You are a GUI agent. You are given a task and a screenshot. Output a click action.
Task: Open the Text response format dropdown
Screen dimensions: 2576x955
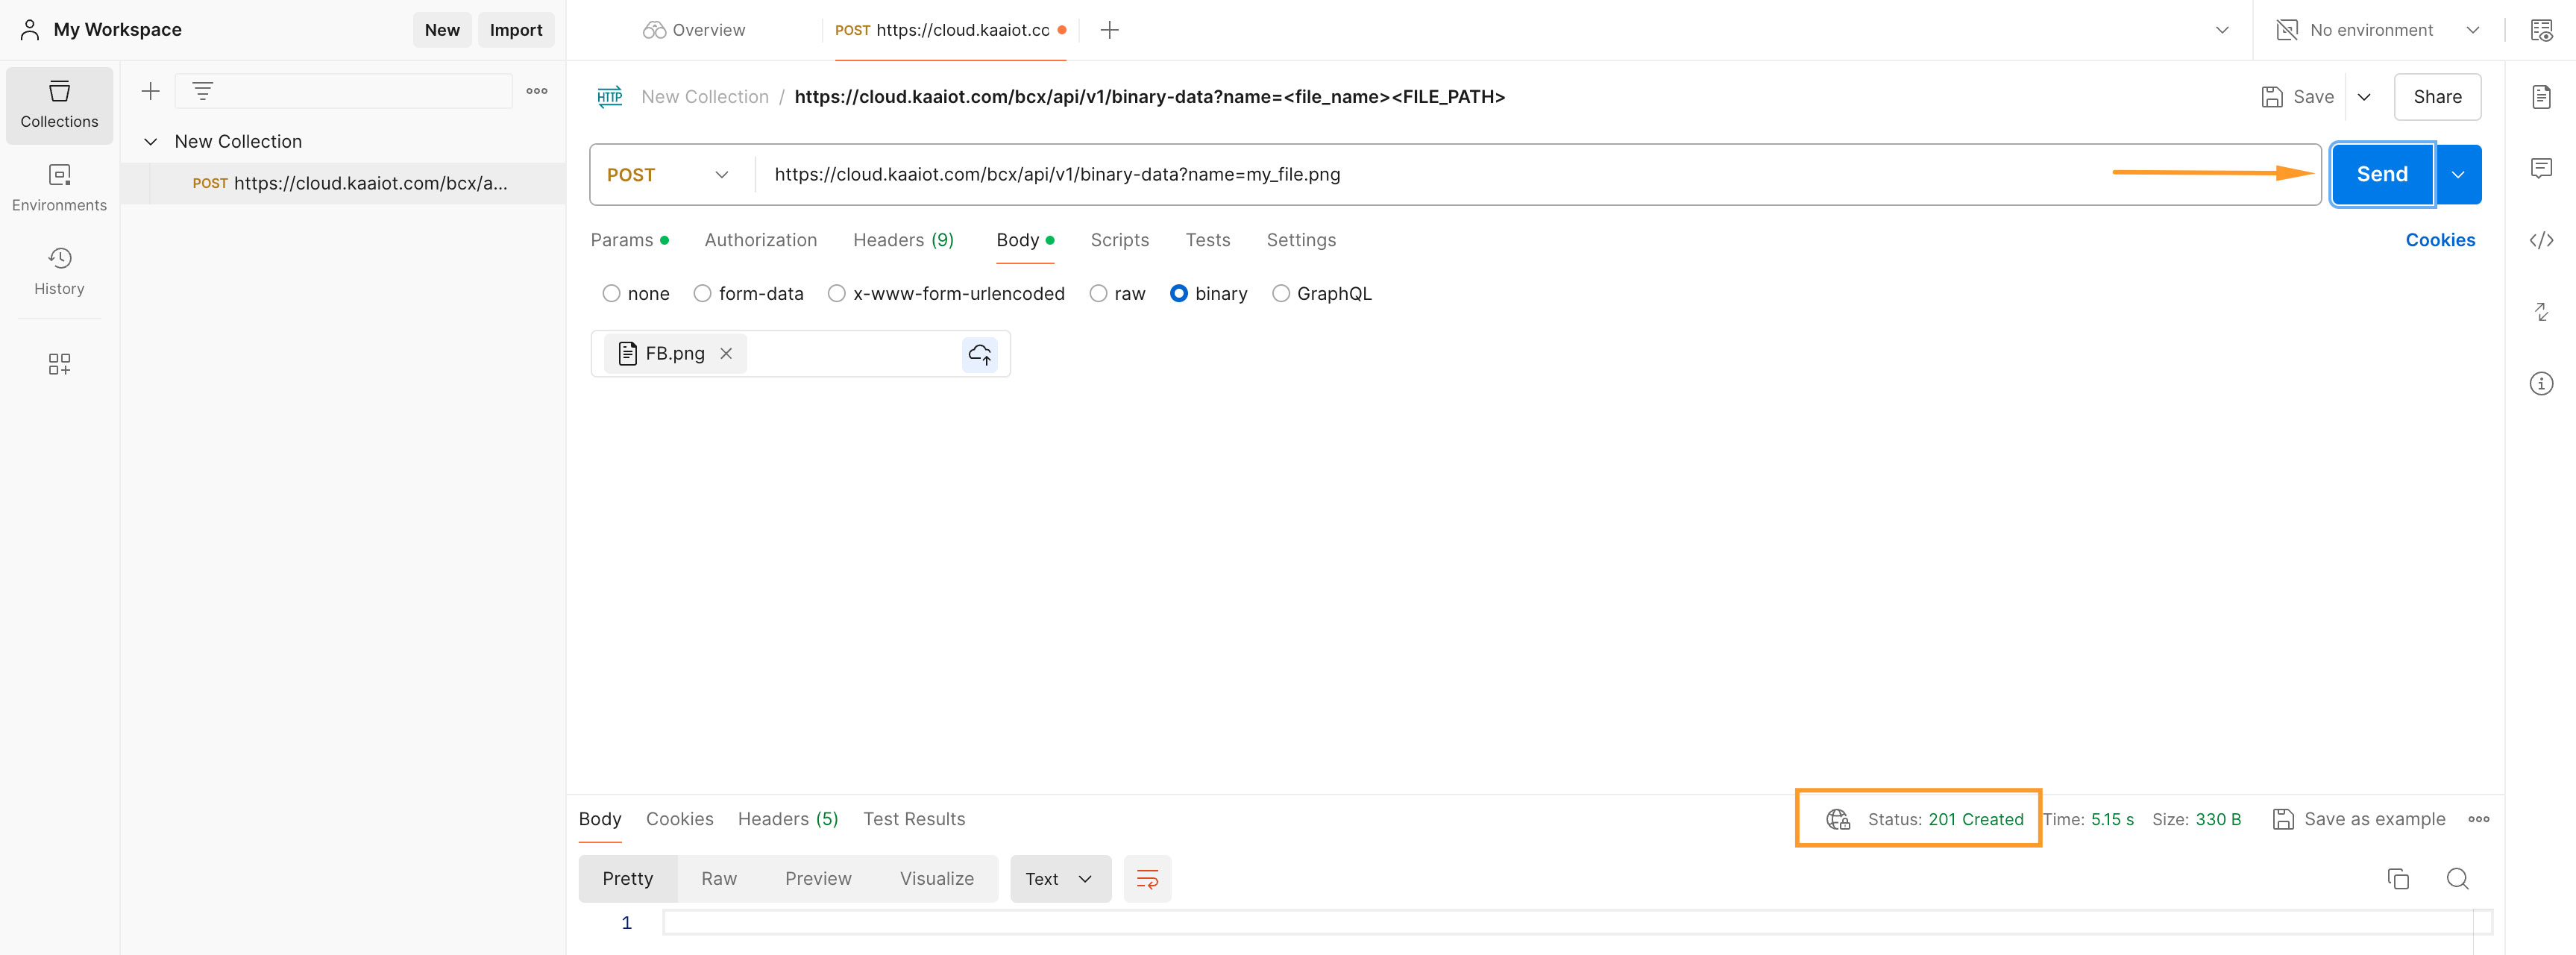coord(1060,879)
